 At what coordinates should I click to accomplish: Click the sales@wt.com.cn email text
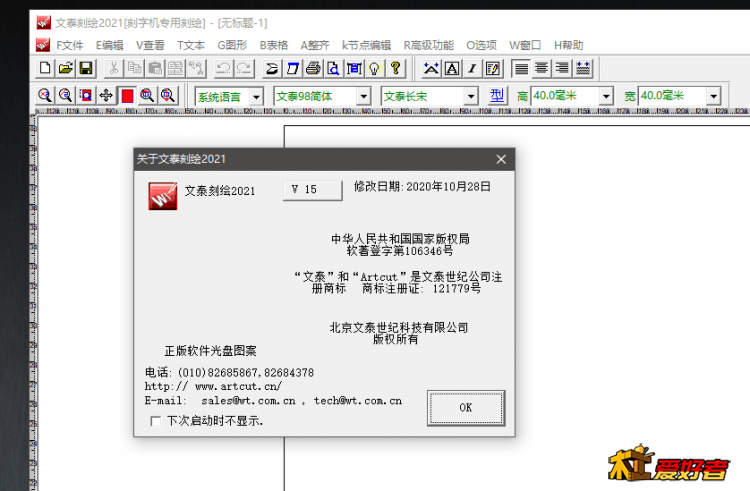click(248, 401)
